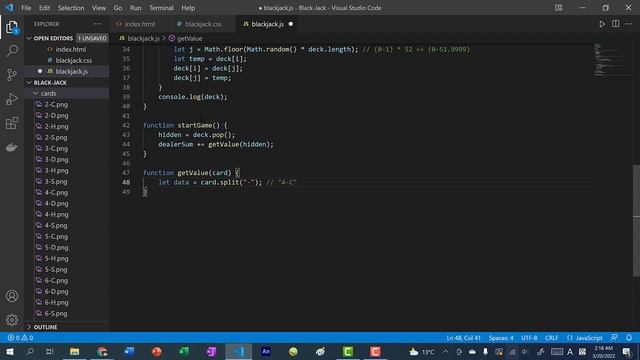Click unsaved dot on blackjack.js tab
Screen dimensions: 640x360
click(x=291, y=24)
